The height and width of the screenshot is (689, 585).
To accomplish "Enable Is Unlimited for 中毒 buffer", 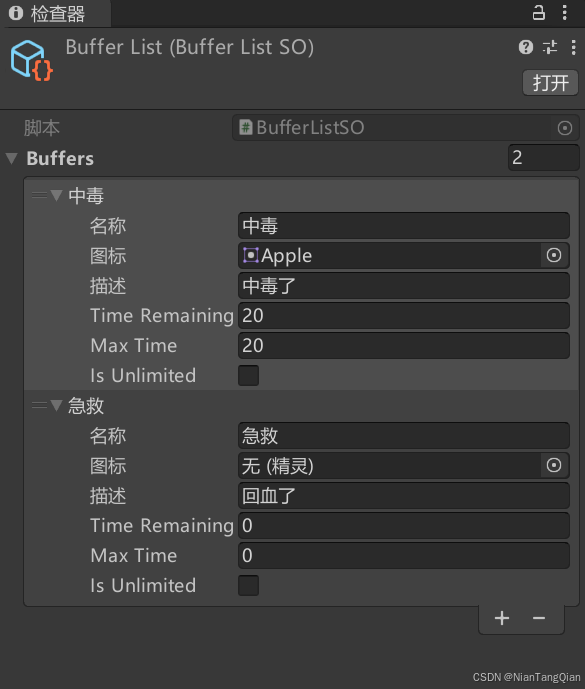I will [248, 375].
